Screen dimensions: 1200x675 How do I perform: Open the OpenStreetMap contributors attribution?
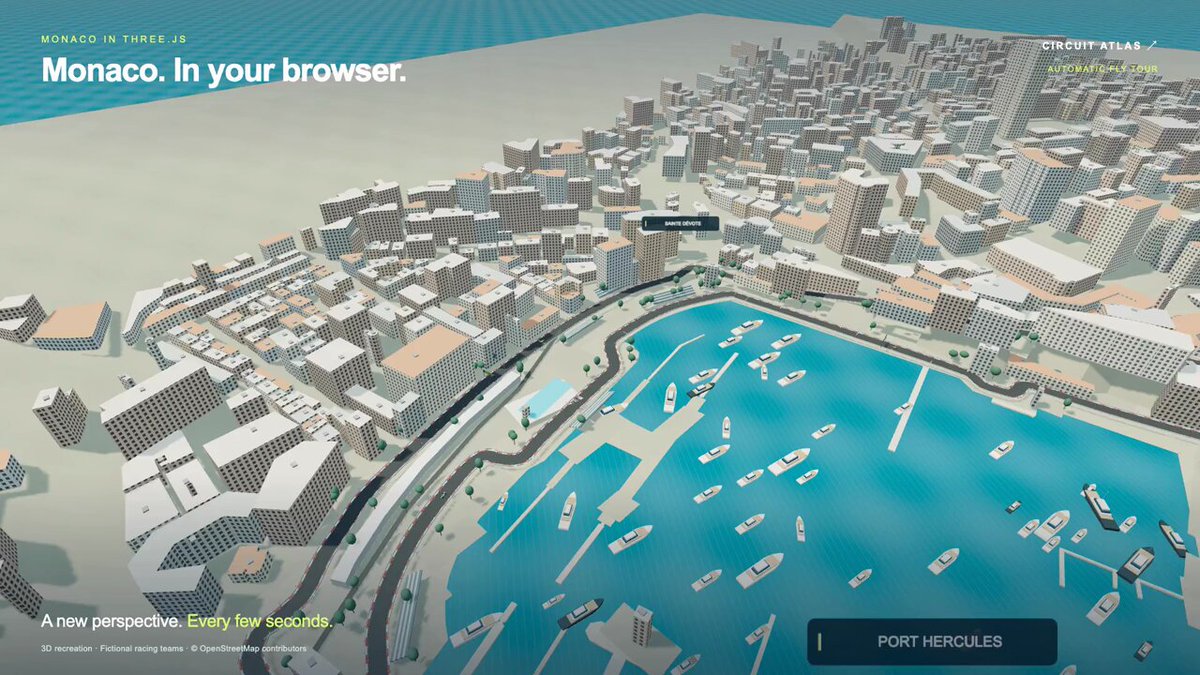pyautogui.click(x=249, y=648)
